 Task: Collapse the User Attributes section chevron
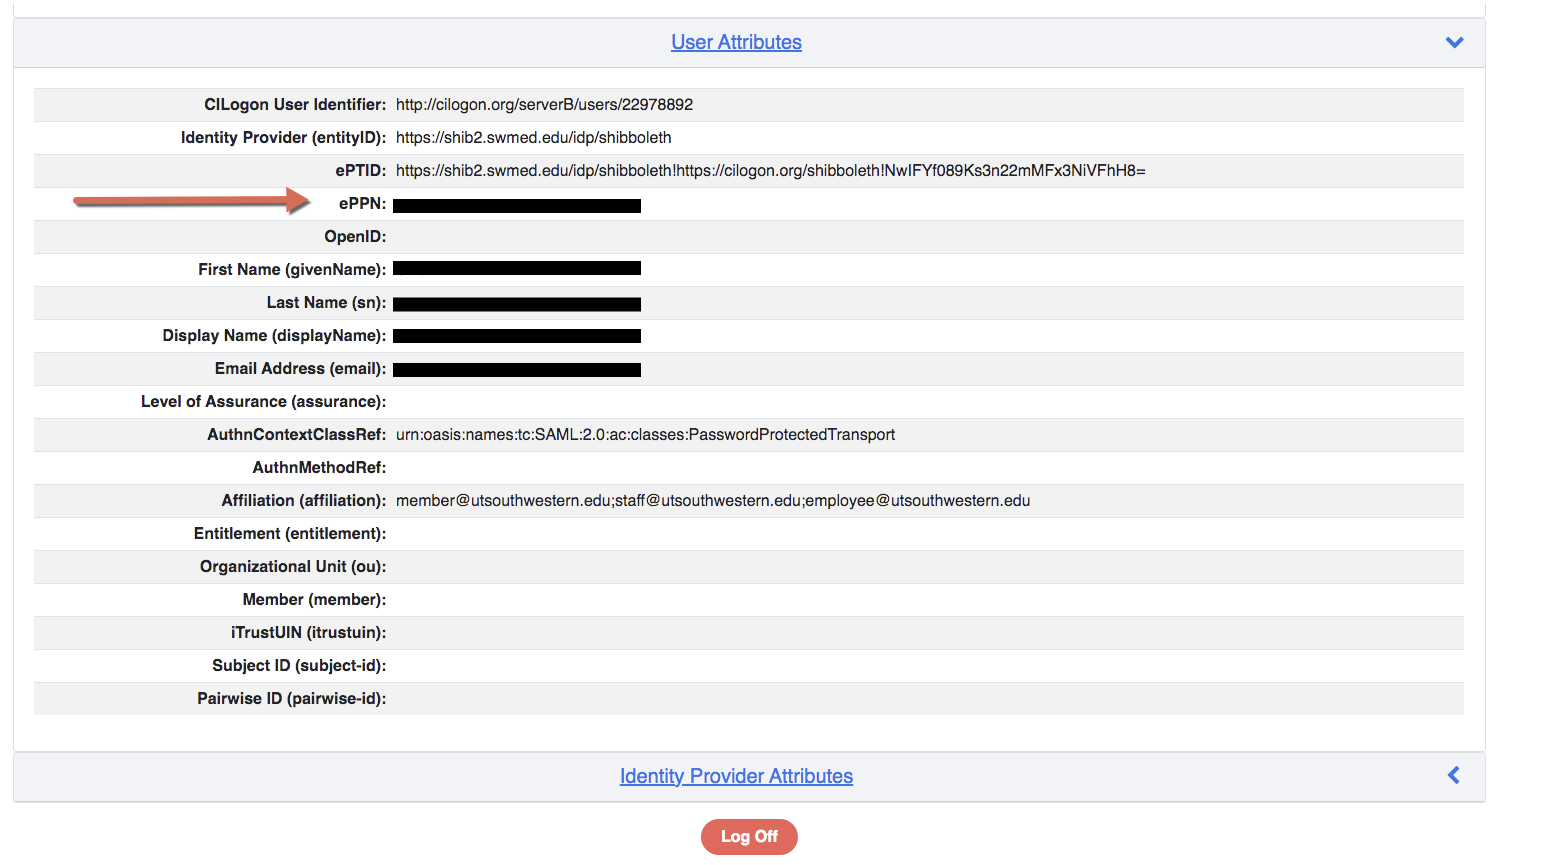1453,42
